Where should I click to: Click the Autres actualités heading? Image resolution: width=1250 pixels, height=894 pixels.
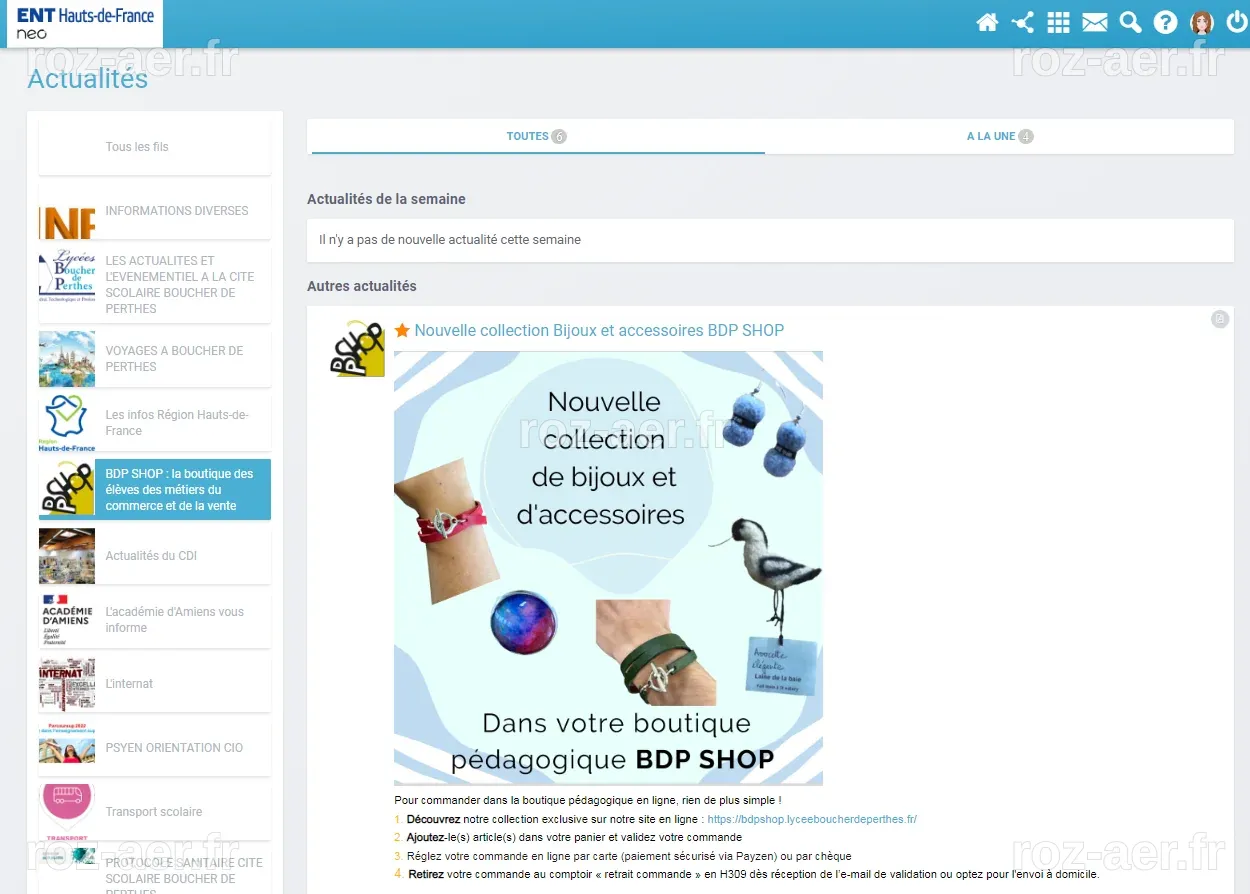coord(362,286)
